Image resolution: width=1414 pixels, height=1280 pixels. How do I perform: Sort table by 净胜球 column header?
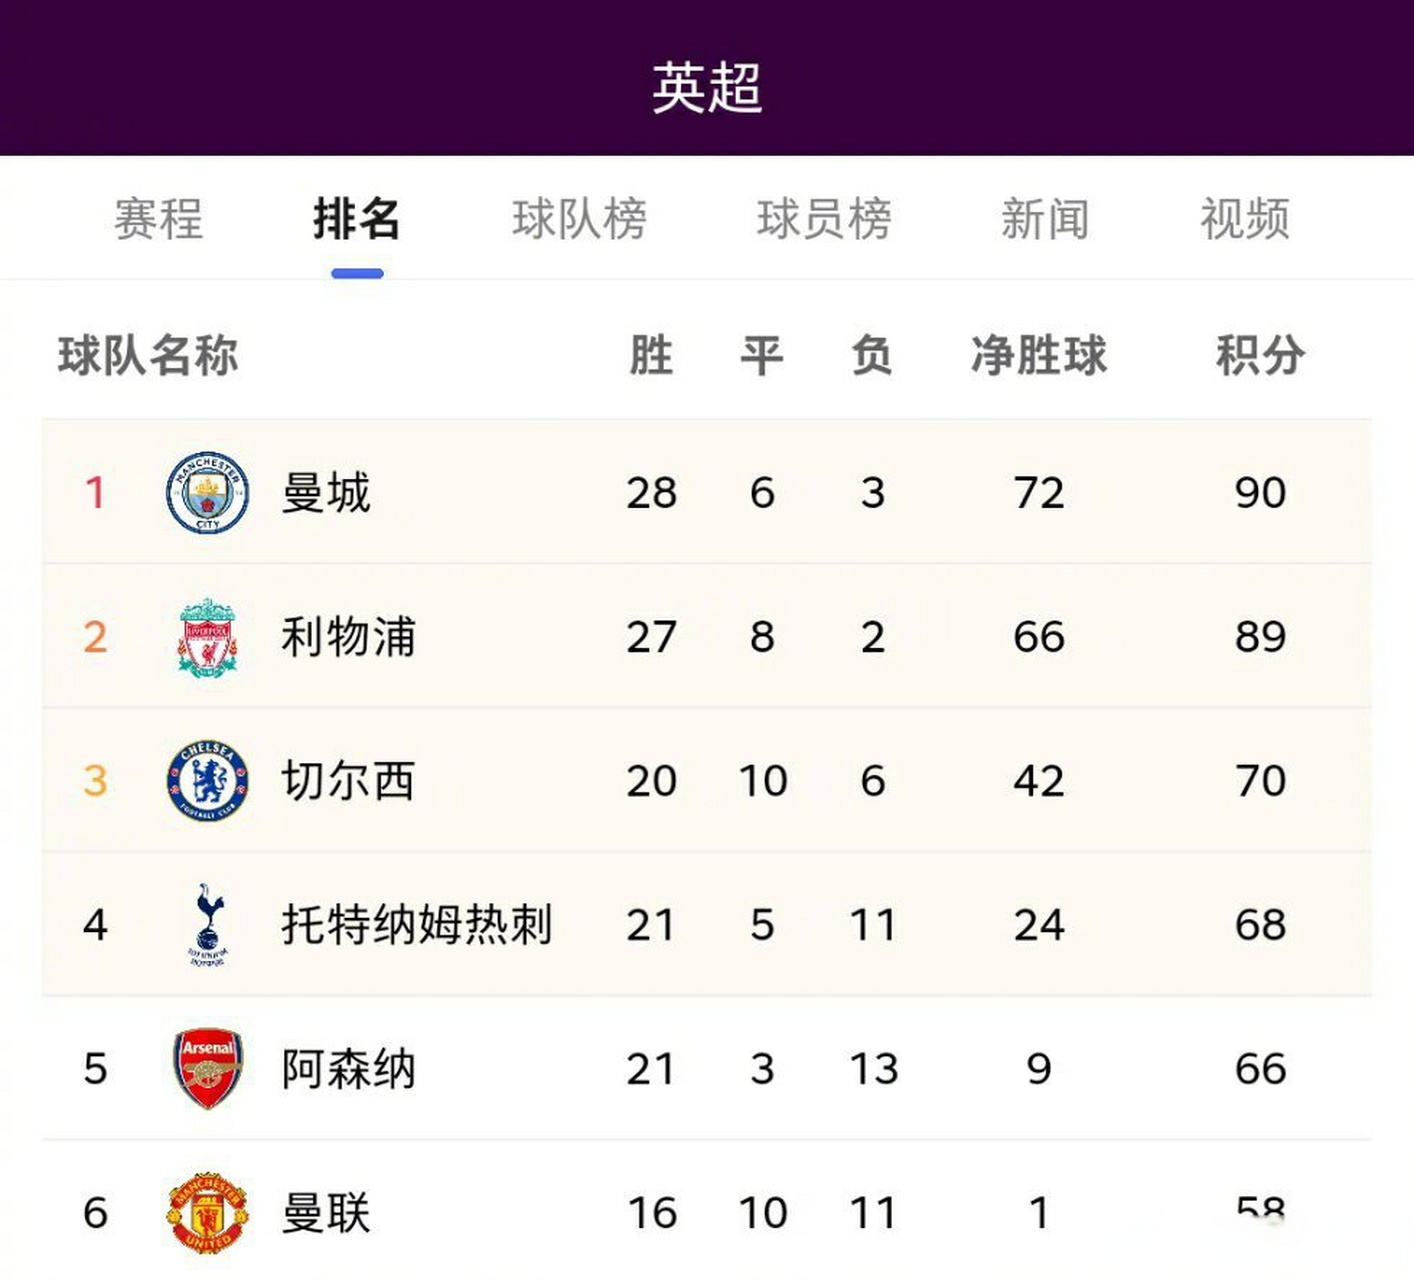pyautogui.click(x=1037, y=355)
